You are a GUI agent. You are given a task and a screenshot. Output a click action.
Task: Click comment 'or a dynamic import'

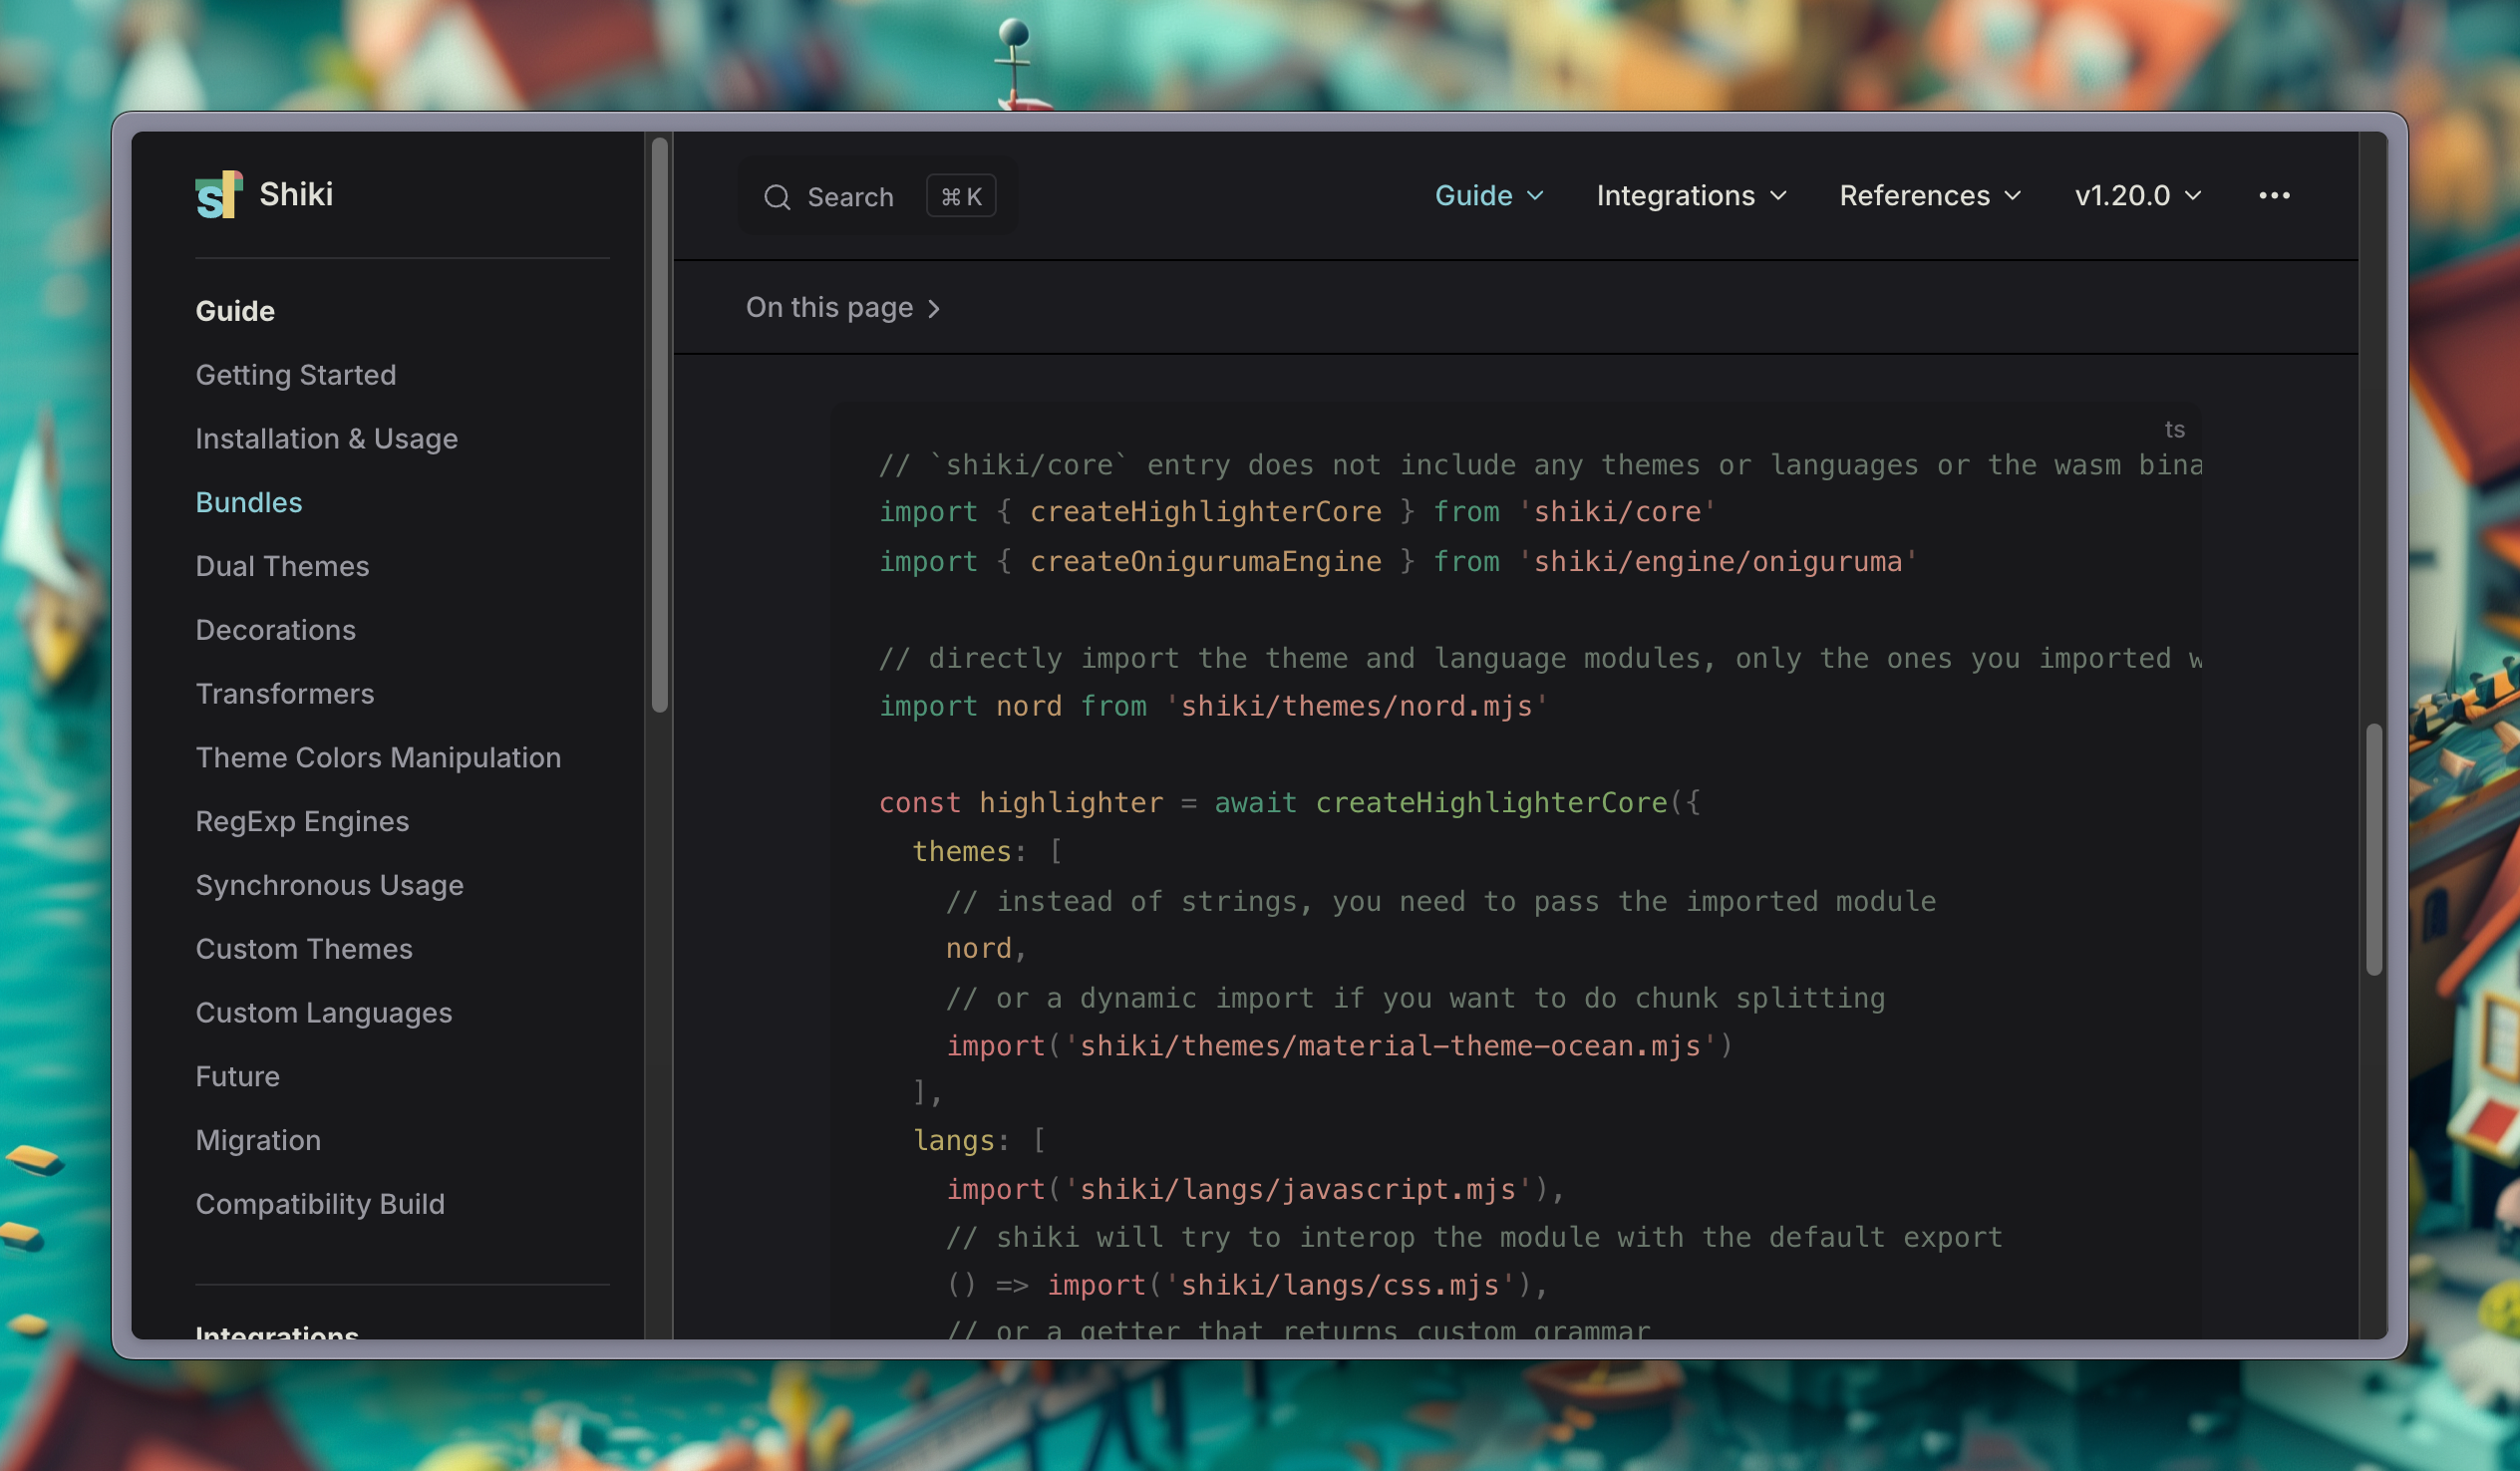coord(1155,998)
